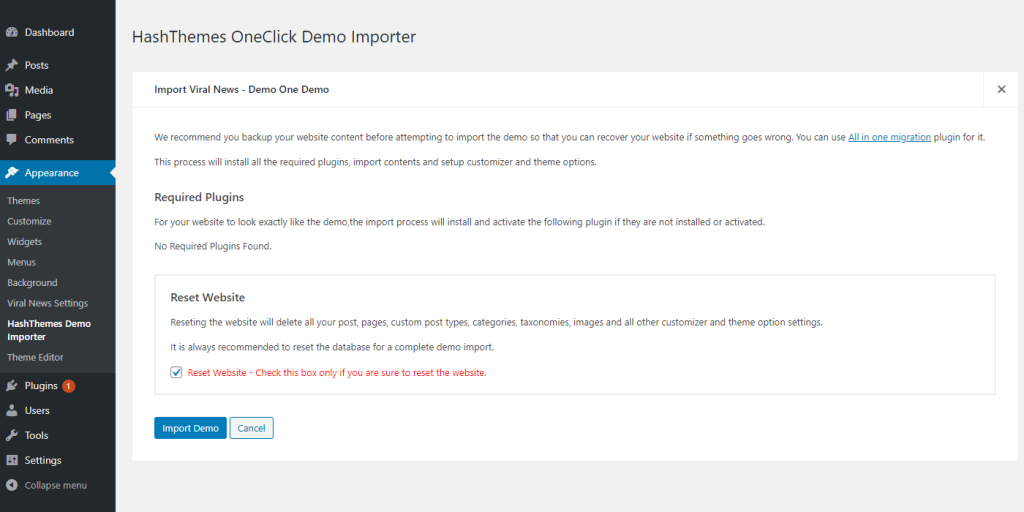Click the Dashboard gauge icon
Image resolution: width=1024 pixels, height=512 pixels.
pos(12,32)
